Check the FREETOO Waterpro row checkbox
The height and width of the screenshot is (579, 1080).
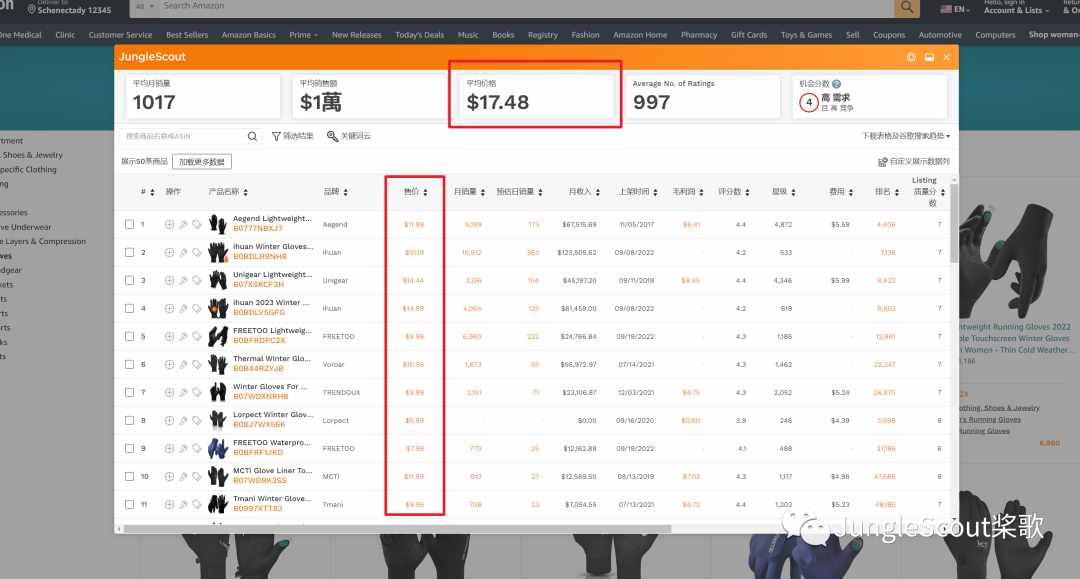click(x=129, y=448)
